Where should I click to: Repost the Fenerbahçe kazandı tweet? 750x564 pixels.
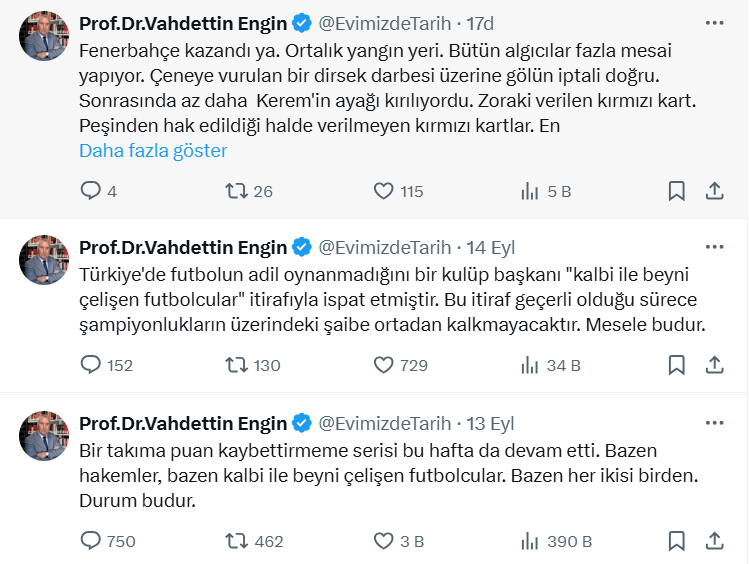[x=237, y=191]
